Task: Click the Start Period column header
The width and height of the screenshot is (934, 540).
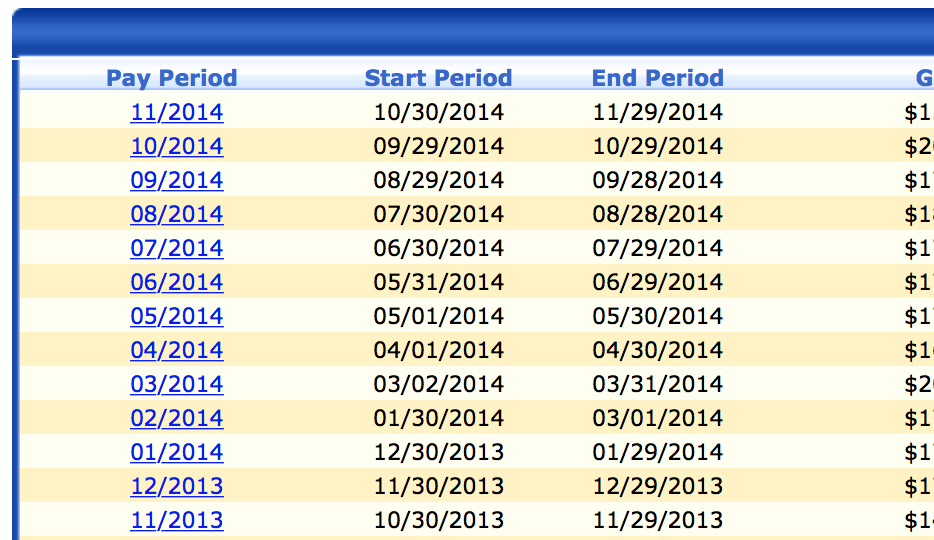Action: (438, 78)
